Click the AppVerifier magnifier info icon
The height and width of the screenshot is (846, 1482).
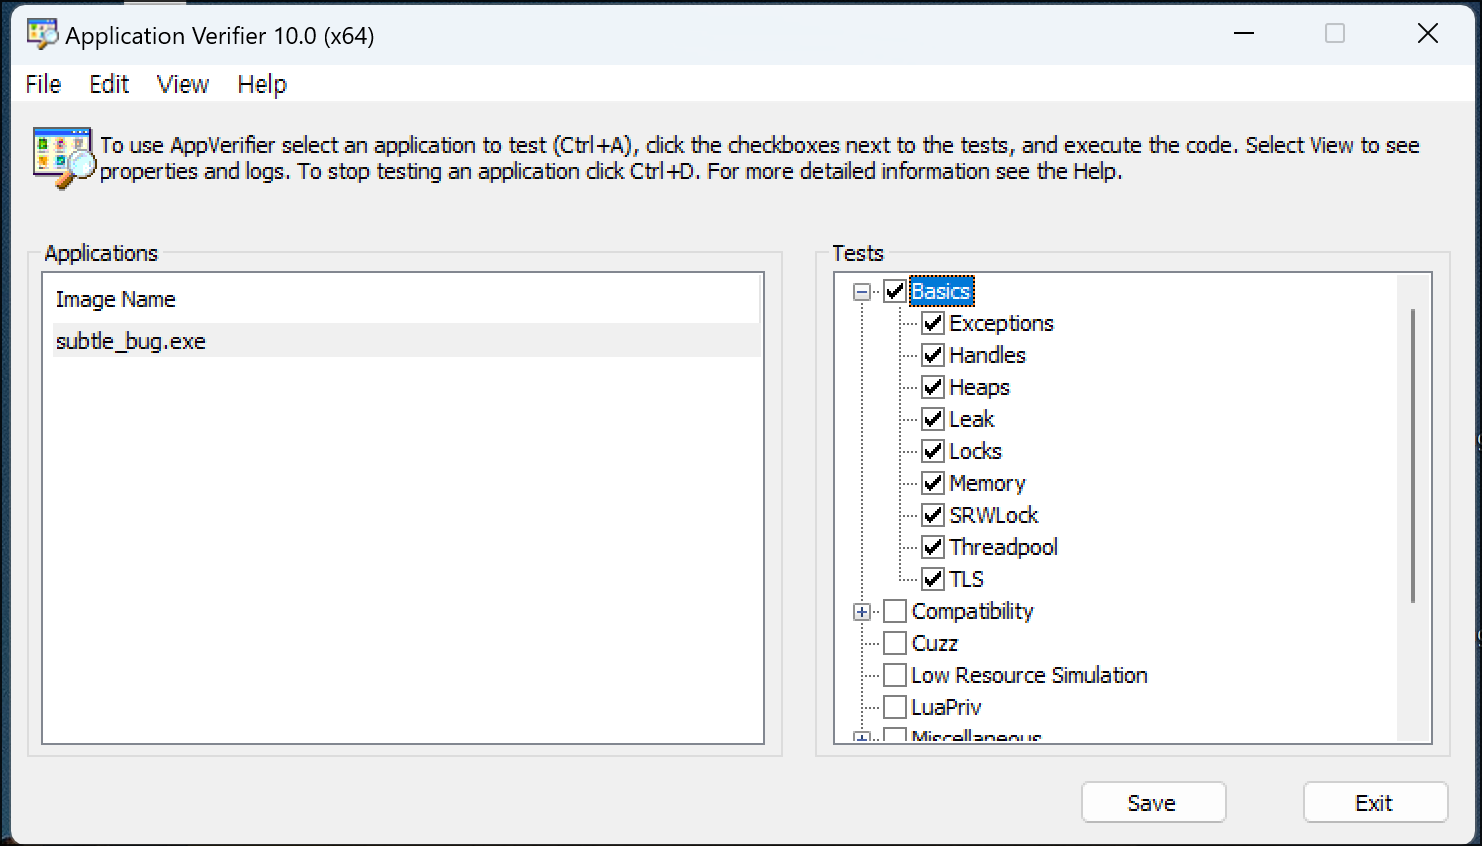click(x=64, y=158)
